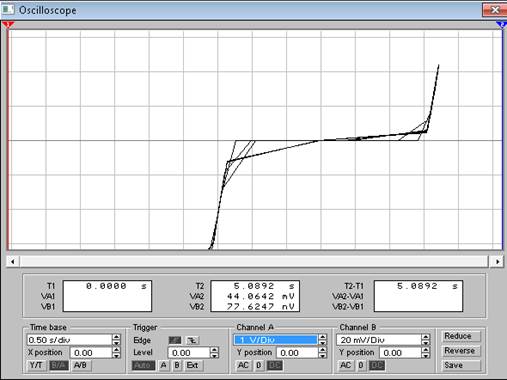Screen dimensions: 507x380
Task: Click the Channel B 20 mV/Div field
Action: (379, 340)
